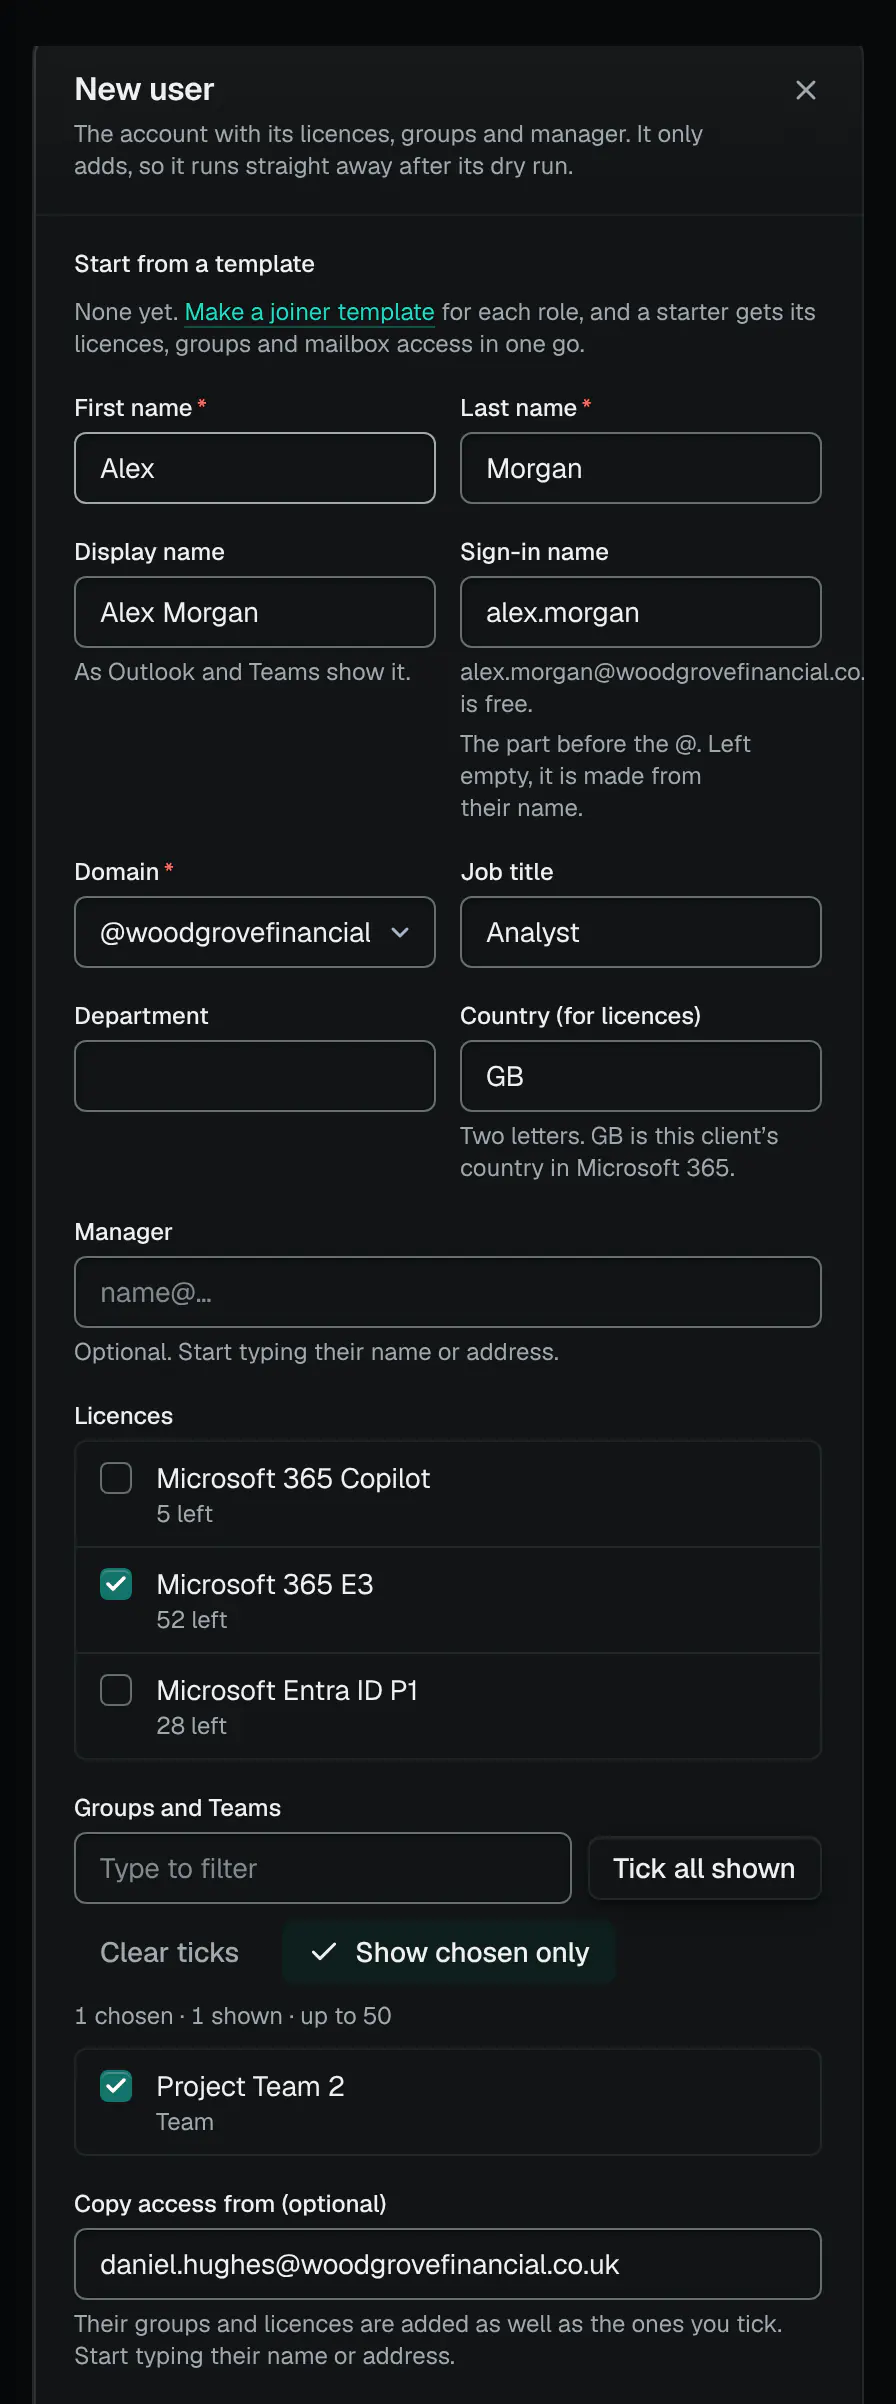Screen dimensions: 896x2404
Task: Open the Domain dropdown
Action: point(255,932)
